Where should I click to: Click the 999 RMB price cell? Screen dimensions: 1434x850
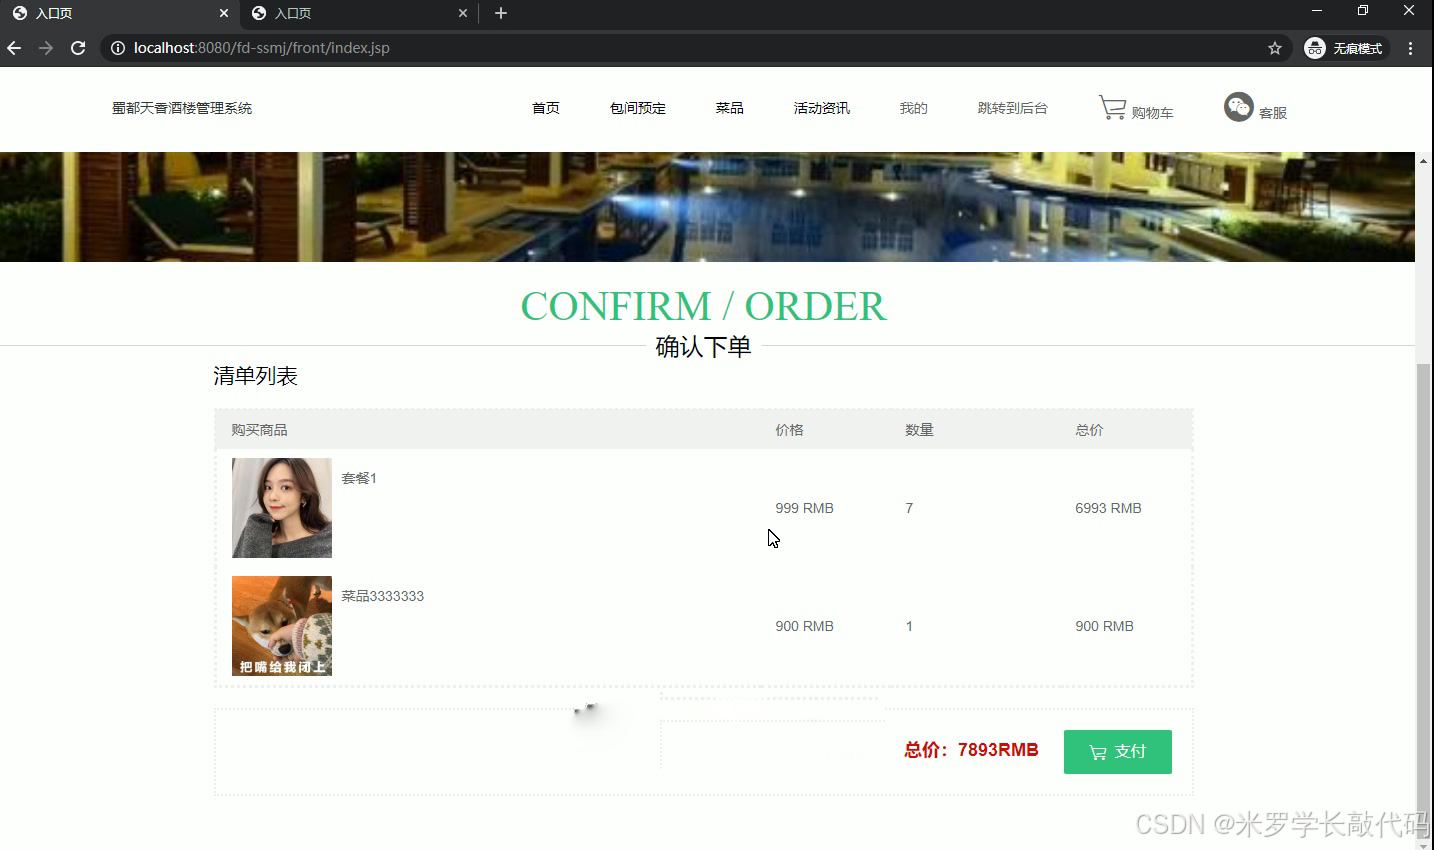[805, 508]
